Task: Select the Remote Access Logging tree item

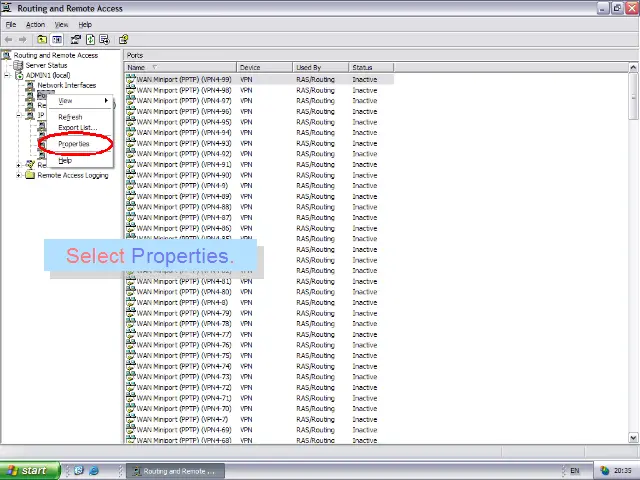Action: click(73, 175)
